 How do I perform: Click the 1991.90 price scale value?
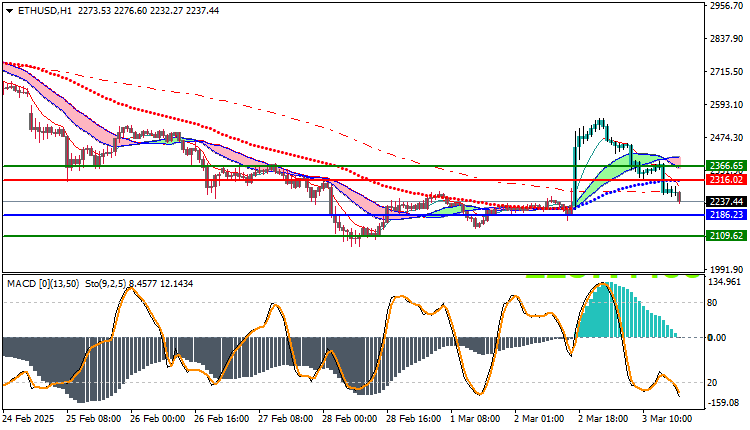727,269
